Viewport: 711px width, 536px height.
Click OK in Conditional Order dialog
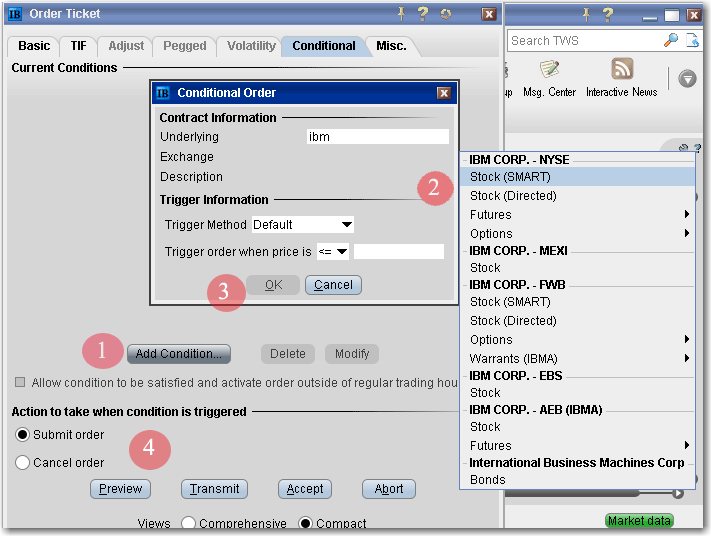(273, 285)
